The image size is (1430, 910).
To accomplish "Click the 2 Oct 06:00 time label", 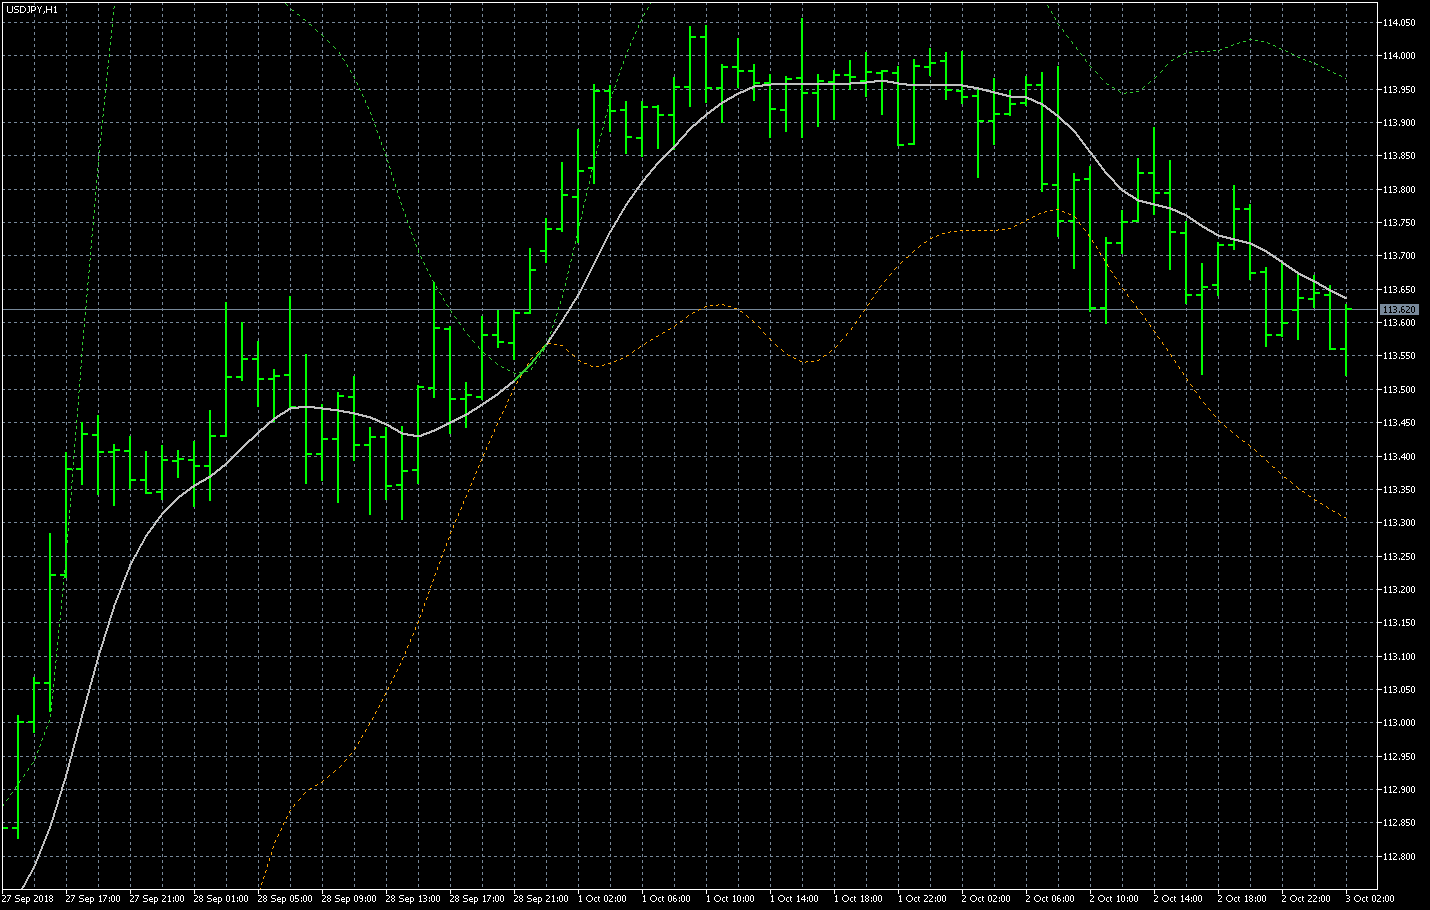I will point(1050,899).
